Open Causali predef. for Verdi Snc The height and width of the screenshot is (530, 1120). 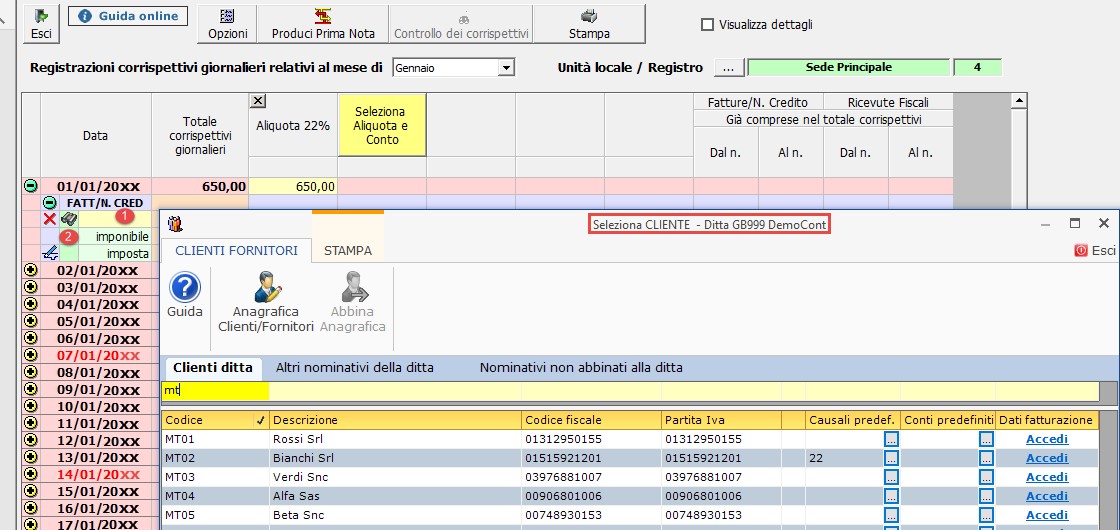891,477
